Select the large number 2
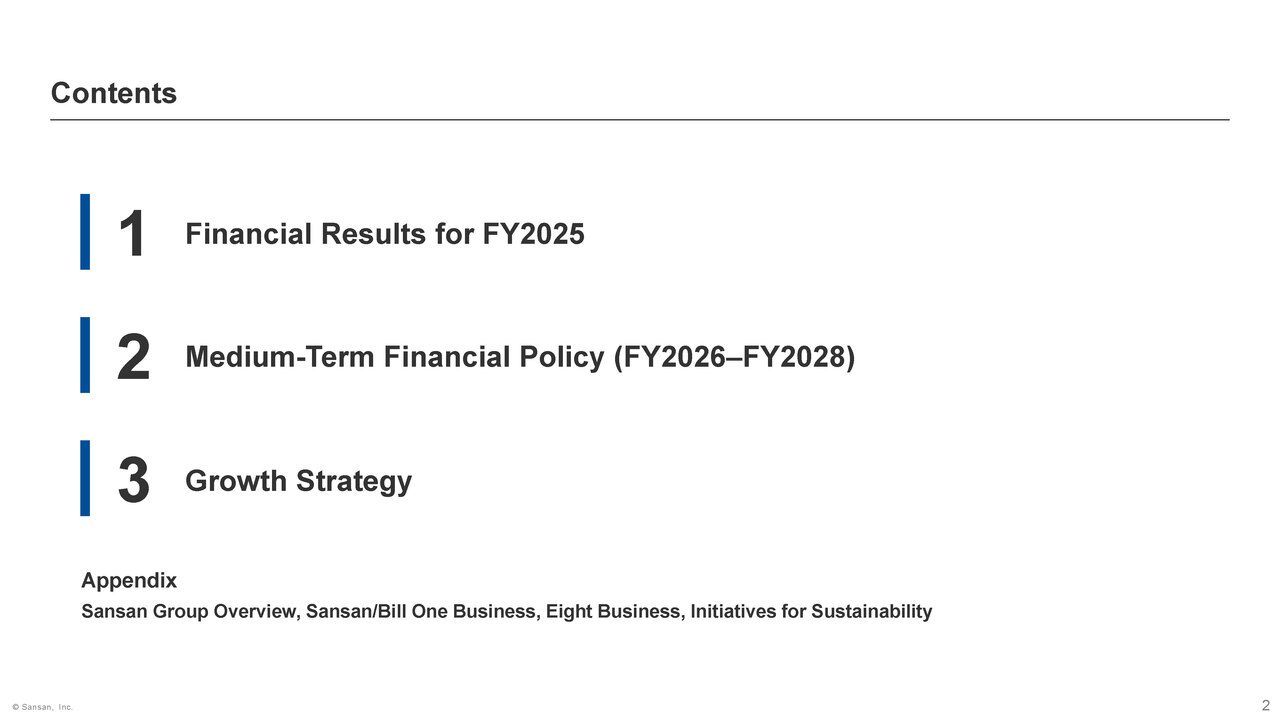Screen dimensions: 1280x720 133,358
